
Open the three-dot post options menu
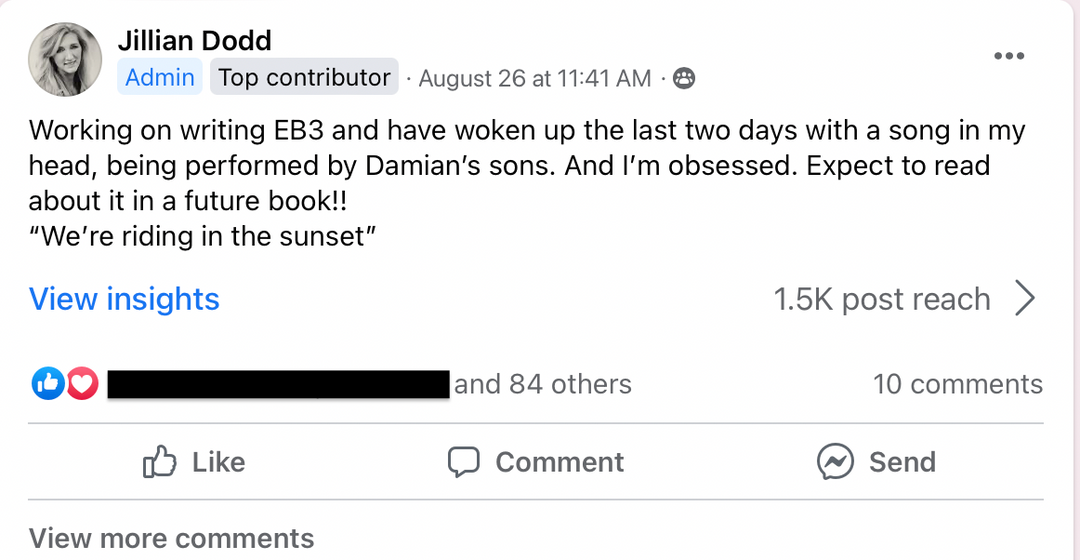[1009, 56]
